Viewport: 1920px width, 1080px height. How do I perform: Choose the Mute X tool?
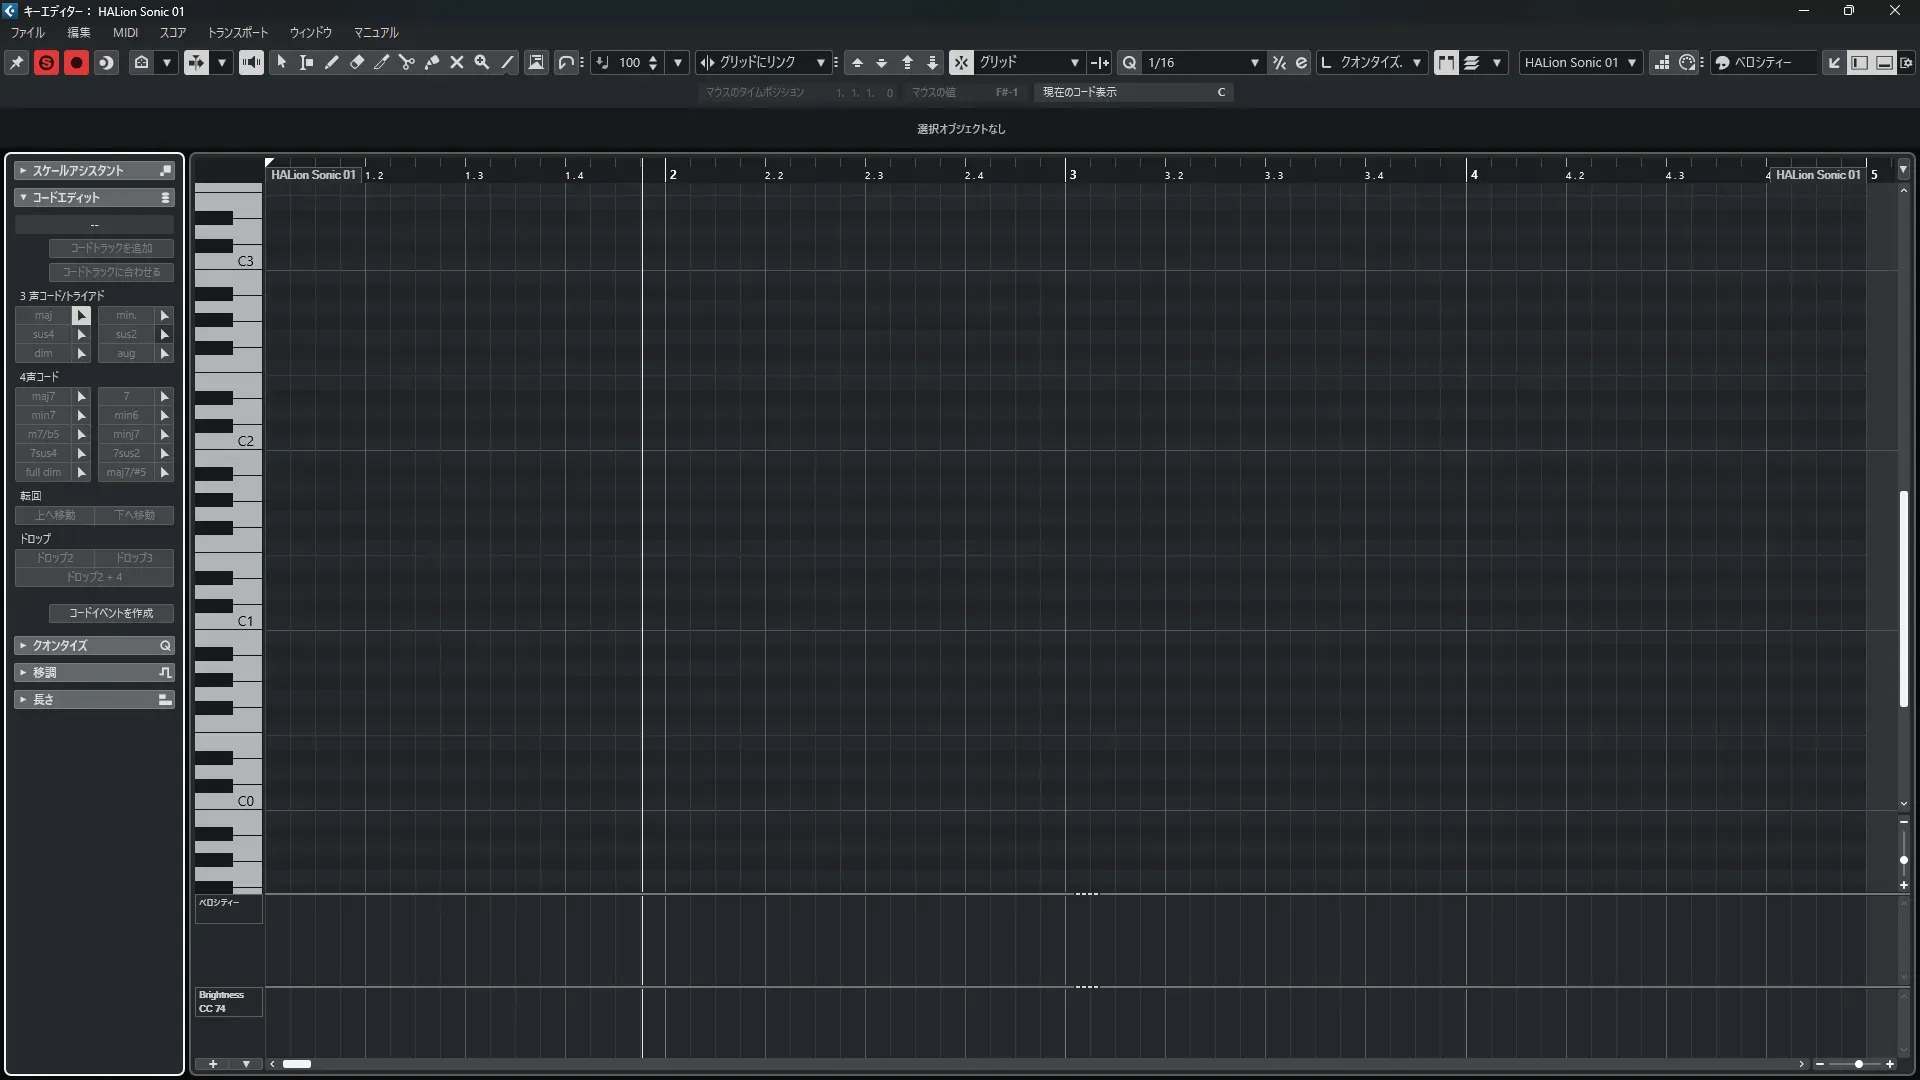tap(457, 62)
